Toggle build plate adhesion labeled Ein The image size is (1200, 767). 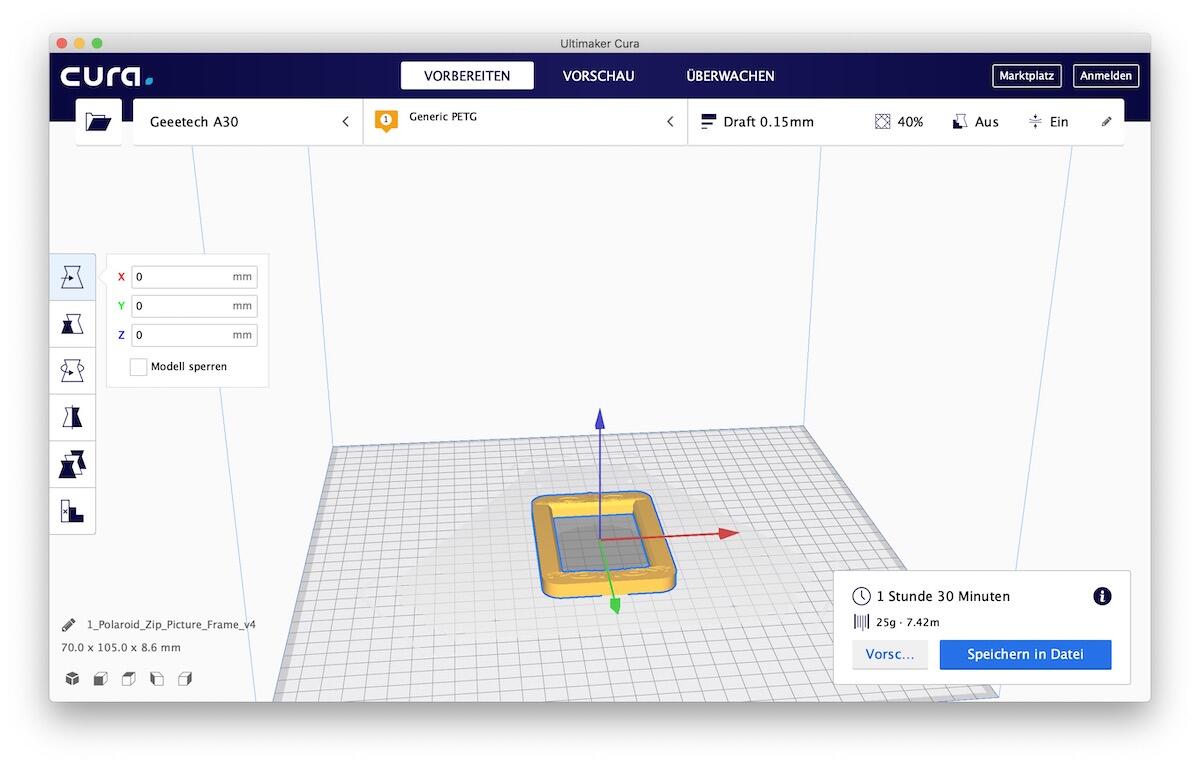click(1049, 121)
